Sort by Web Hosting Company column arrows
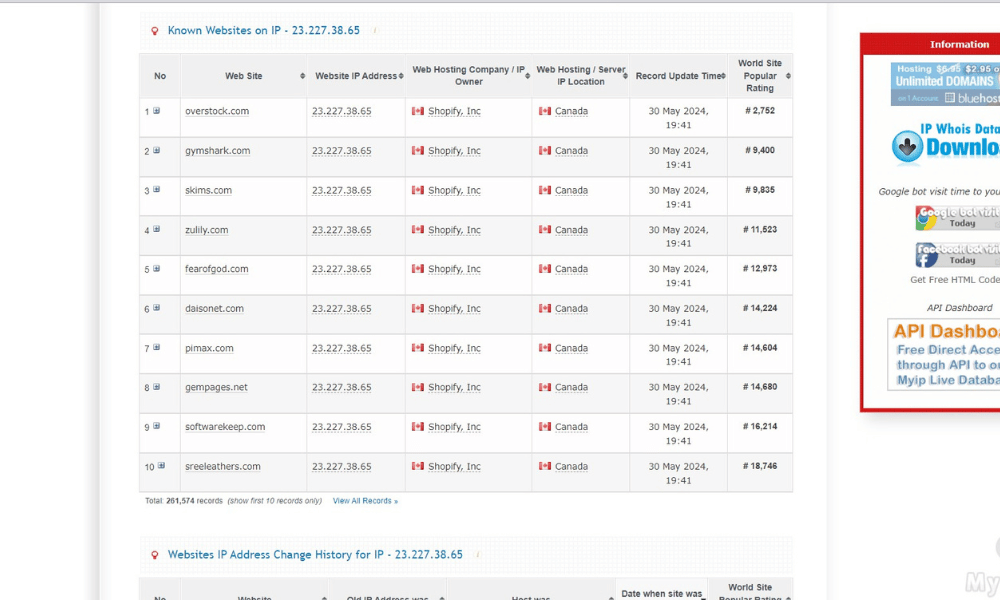 pos(527,76)
